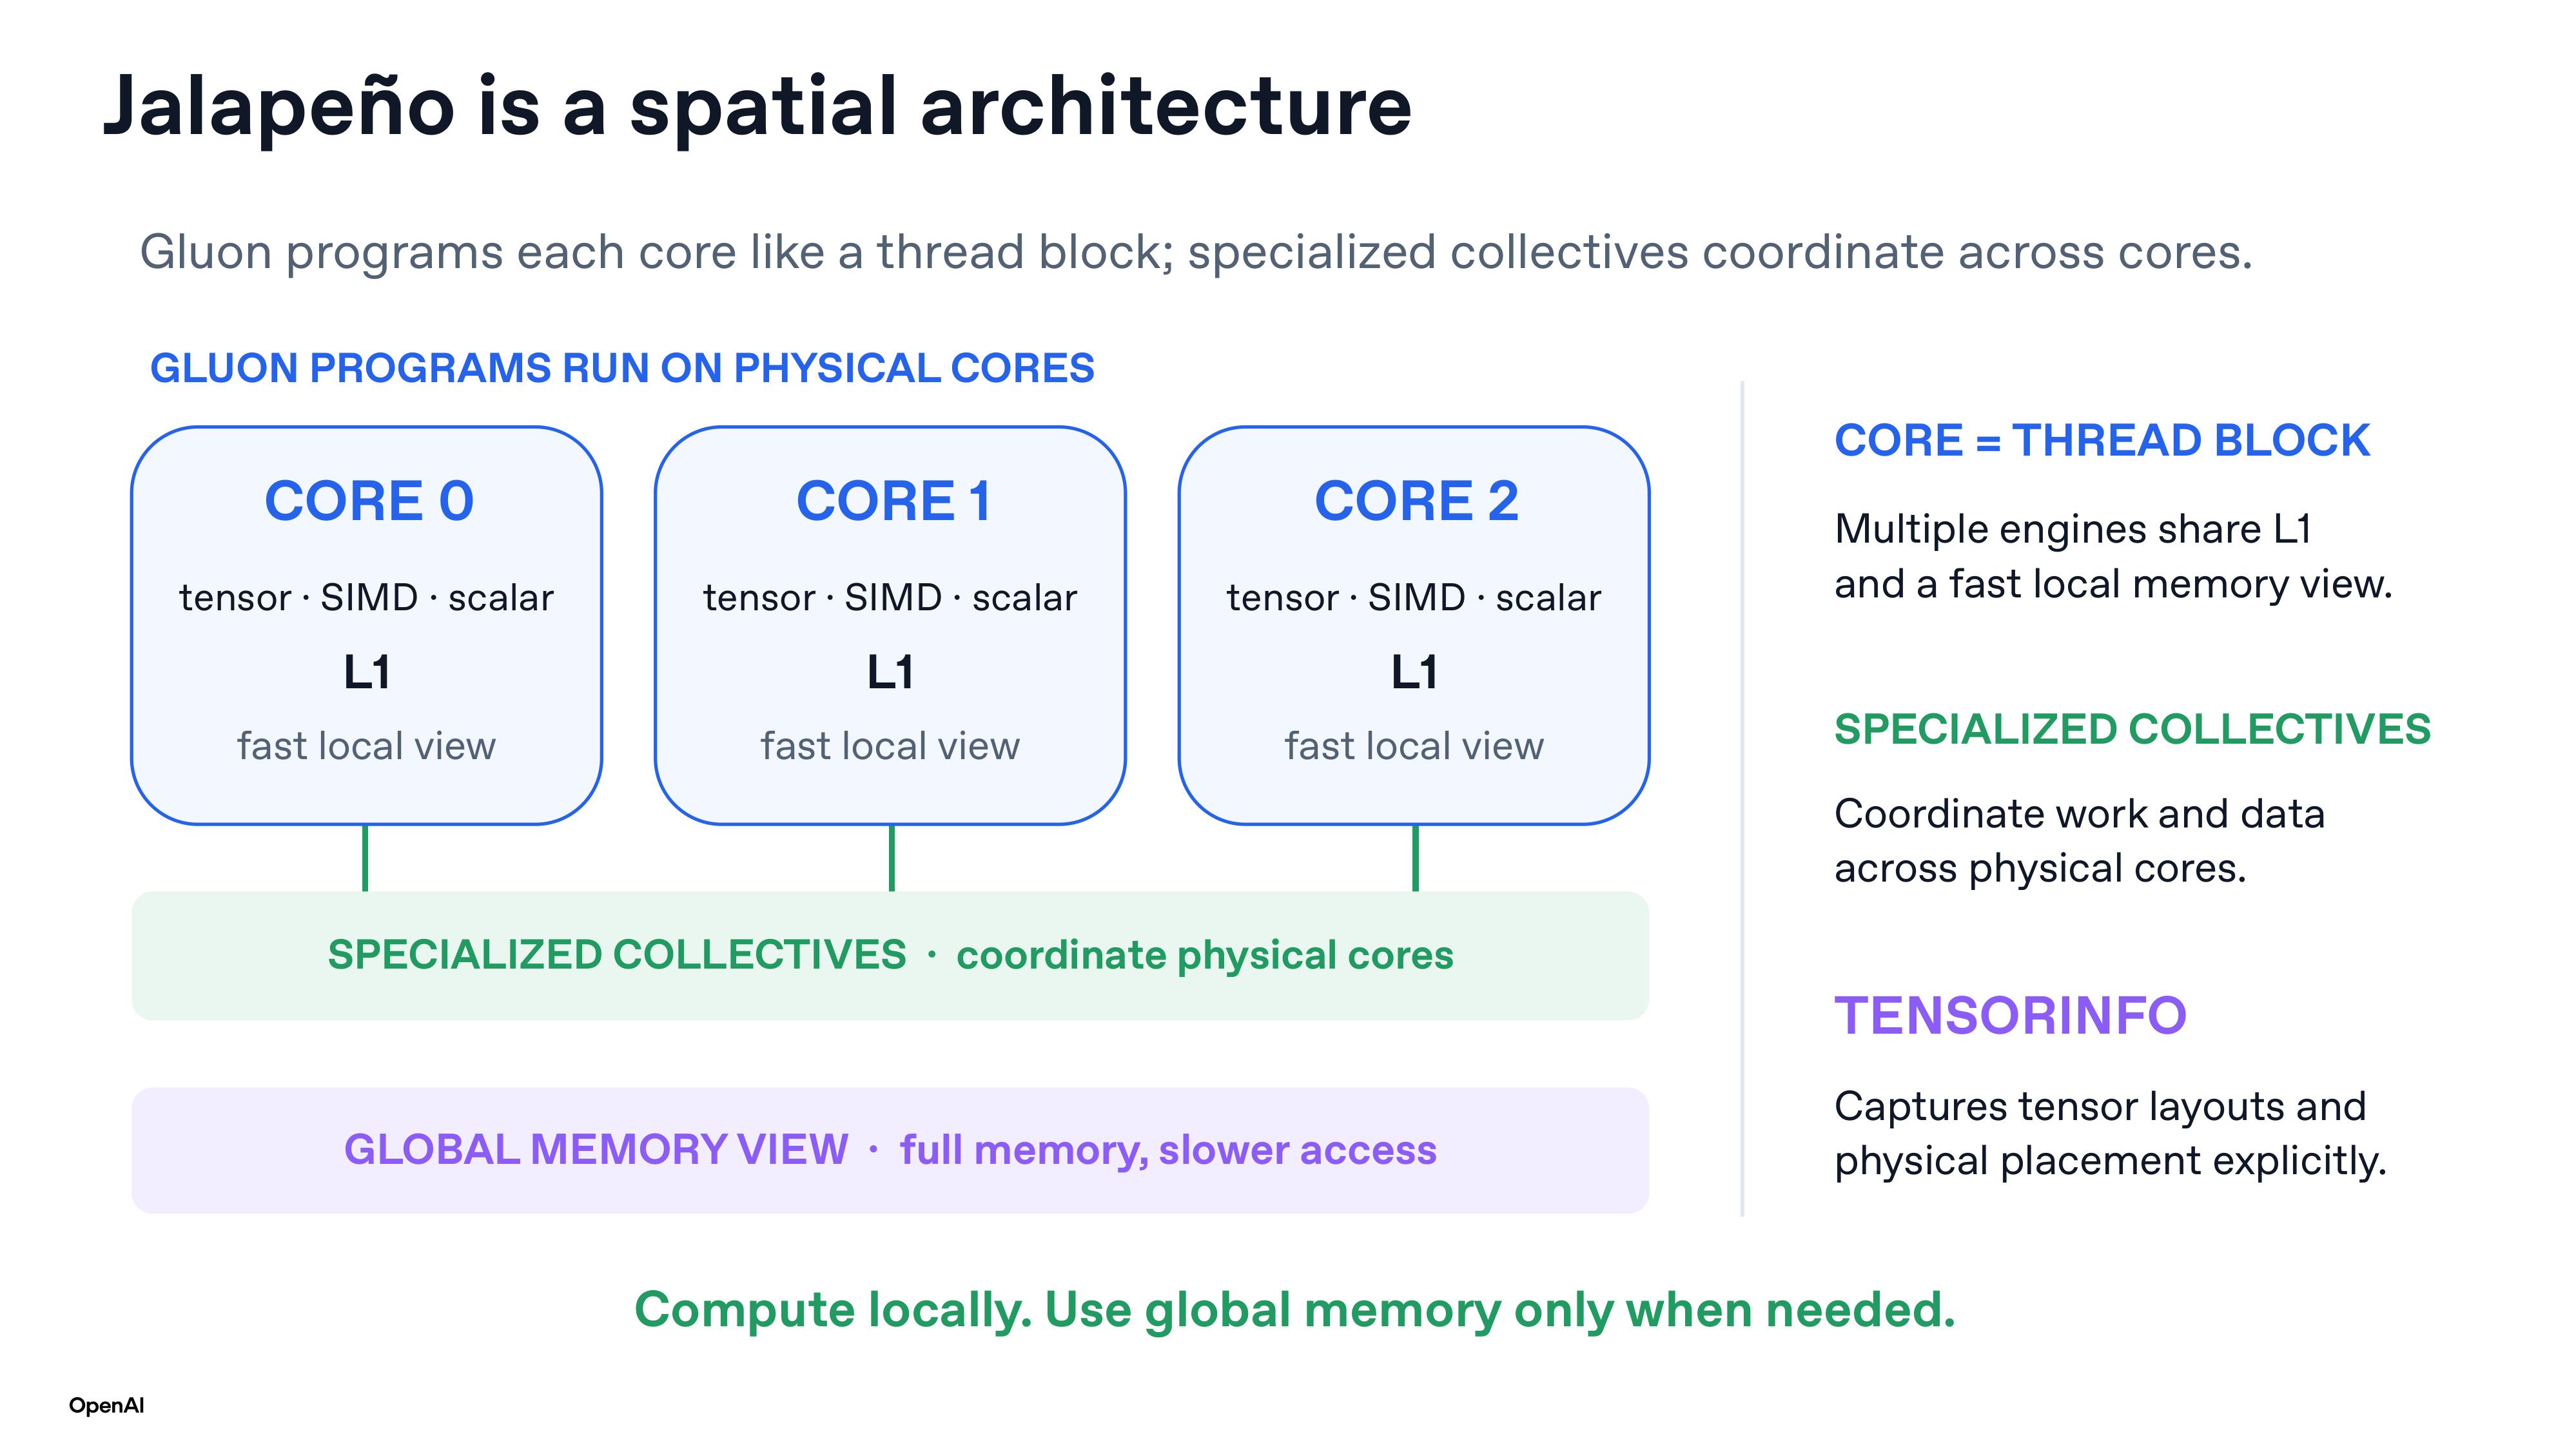Click the L1 label inside CORE 2
Screen dimensions: 2576x1450
tap(1414, 671)
